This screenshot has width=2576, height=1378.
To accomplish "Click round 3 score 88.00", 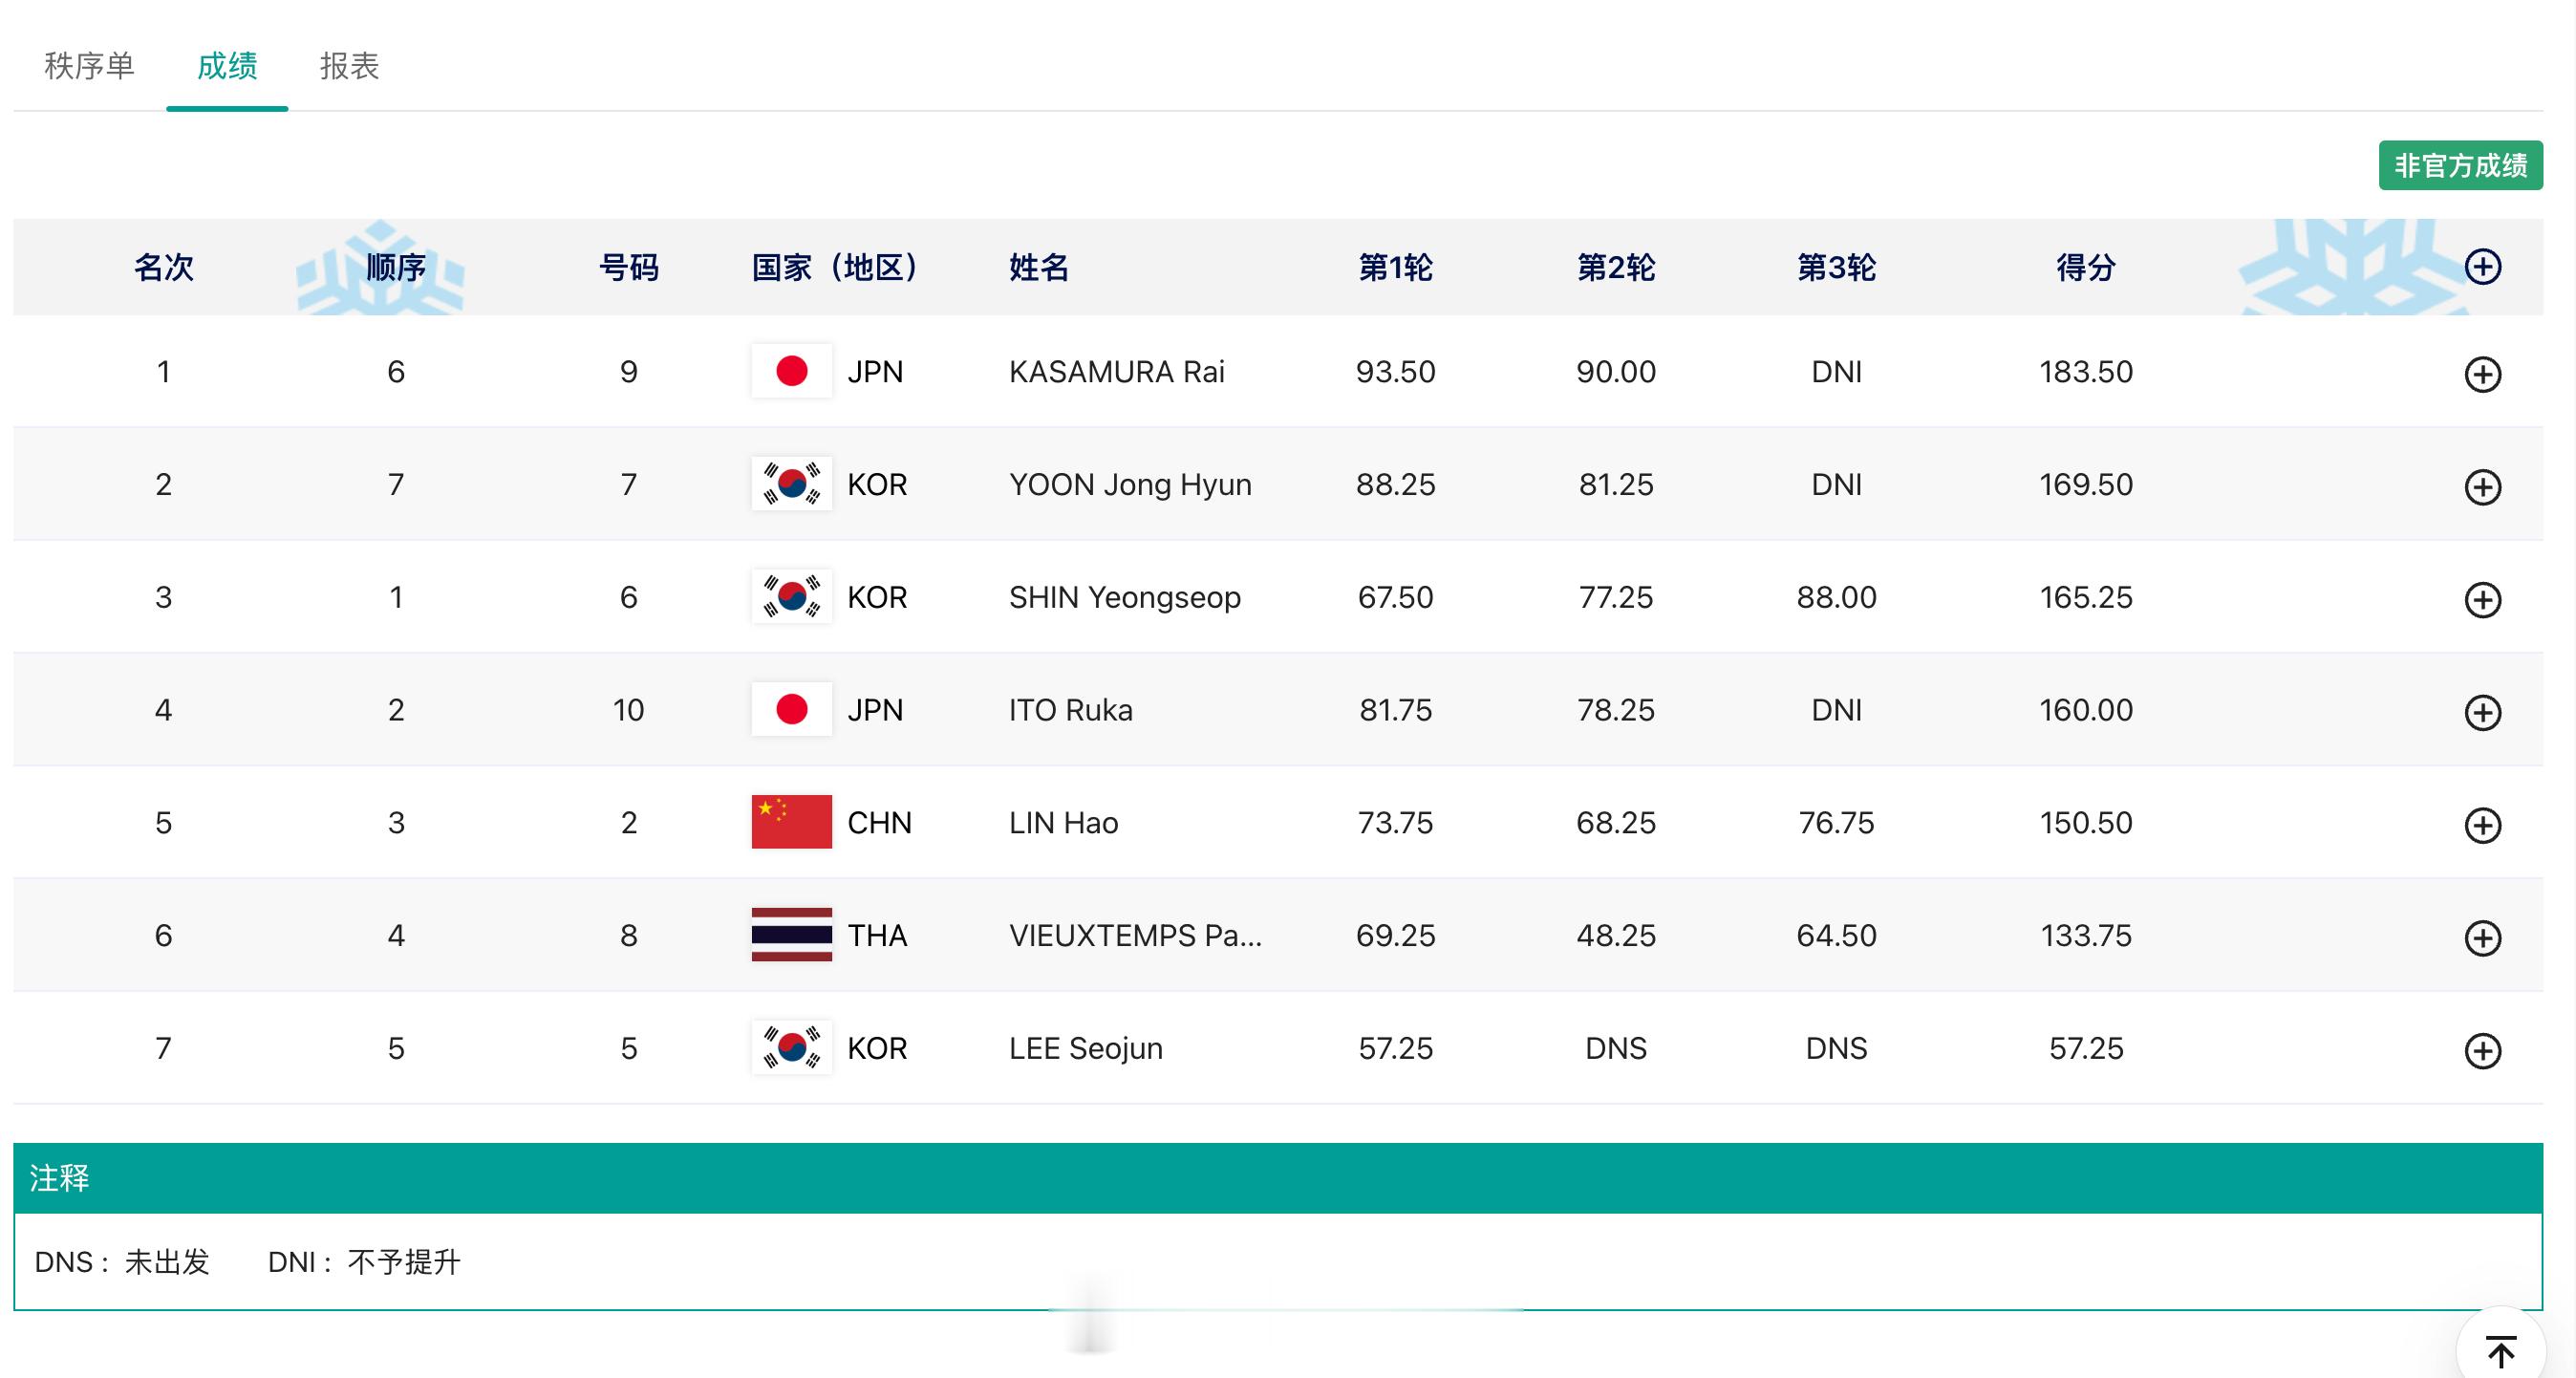I will tap(1836, 598).
